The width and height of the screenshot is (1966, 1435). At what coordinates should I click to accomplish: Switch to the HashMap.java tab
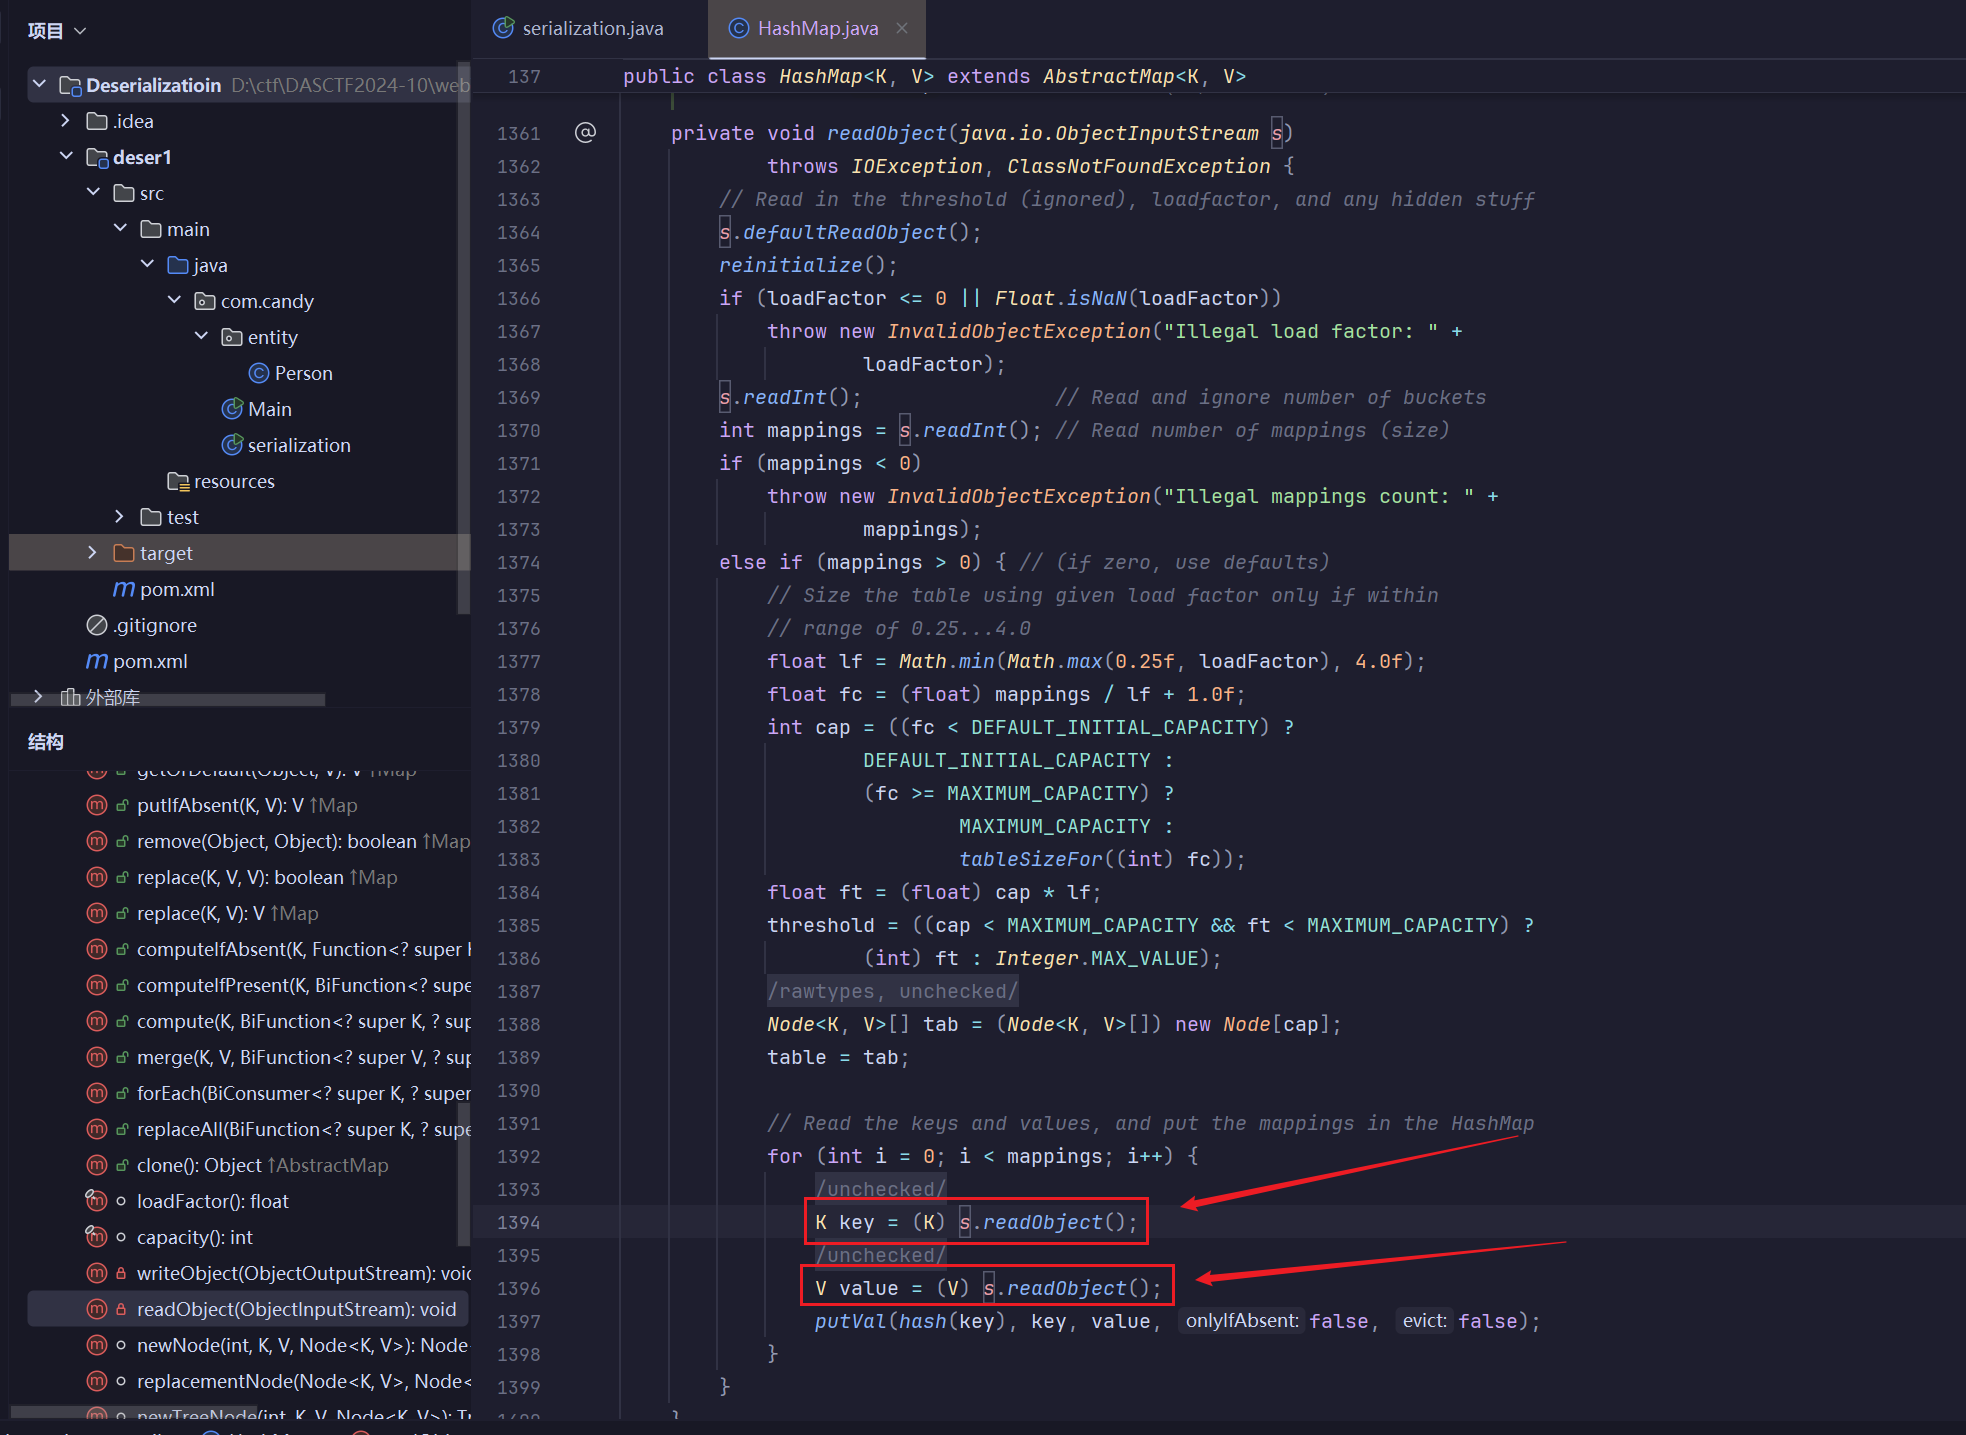(x=817, y=28)
